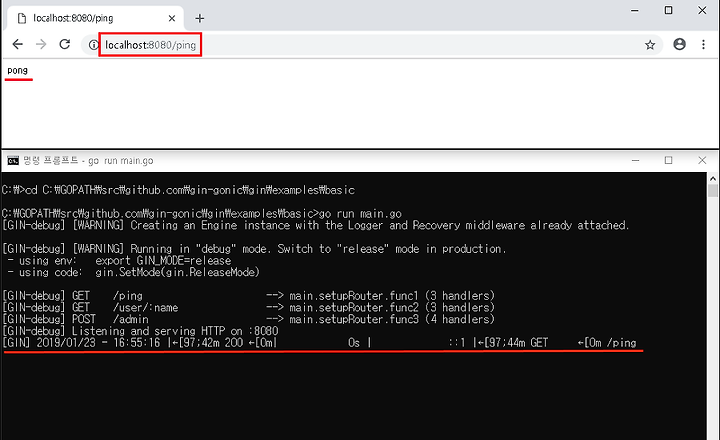The image size is (720, 440).
Task: Minimize the Chrome browser window
Action: tap(635, 10)
